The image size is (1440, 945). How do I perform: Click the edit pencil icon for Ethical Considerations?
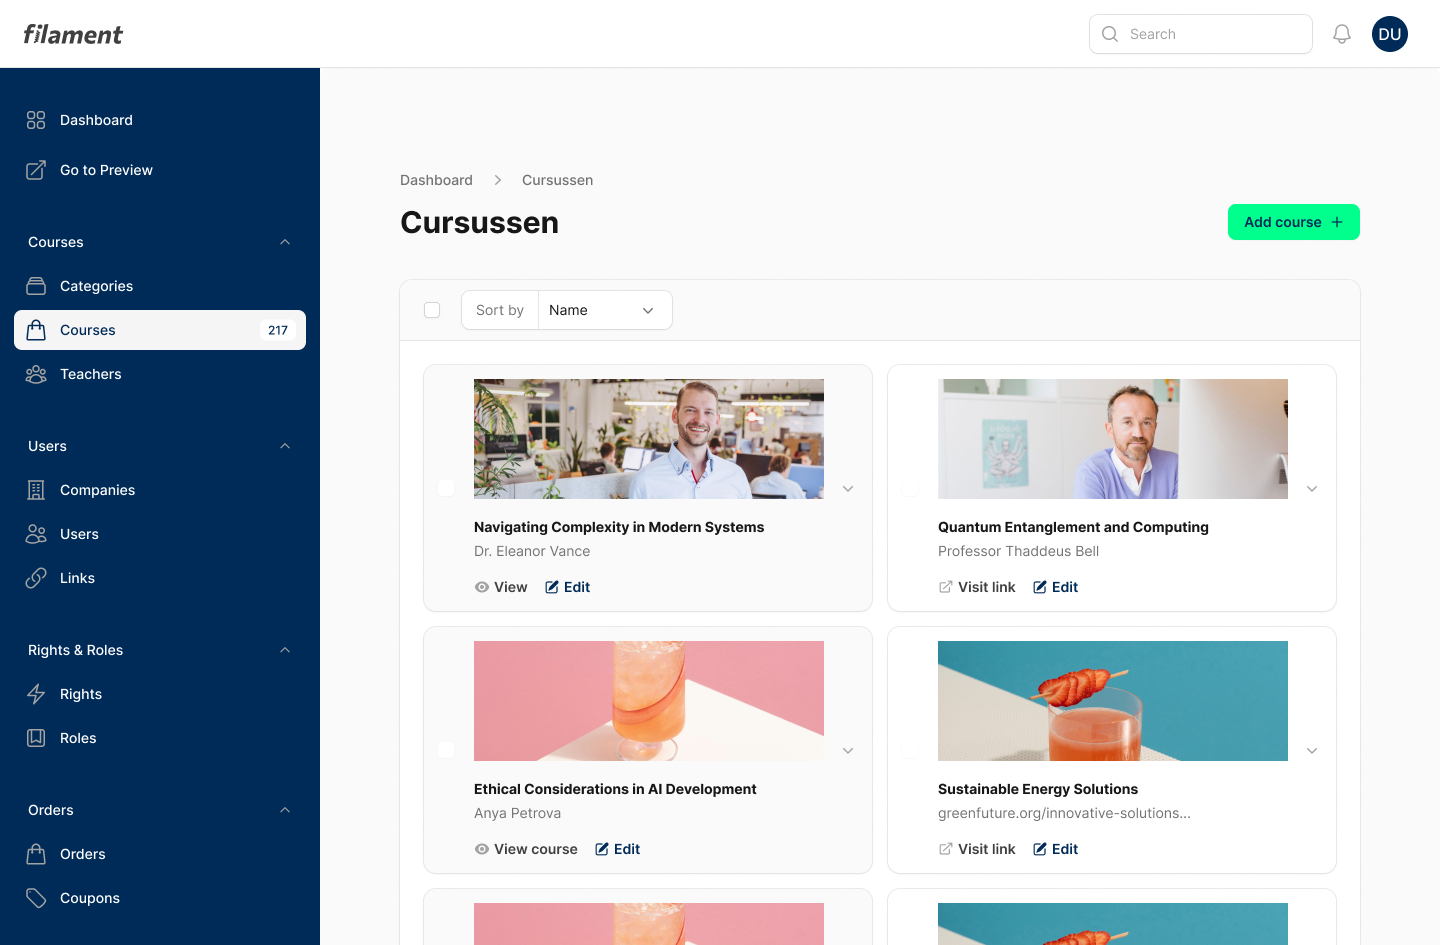pyautogui.click(x=602, y=849)
